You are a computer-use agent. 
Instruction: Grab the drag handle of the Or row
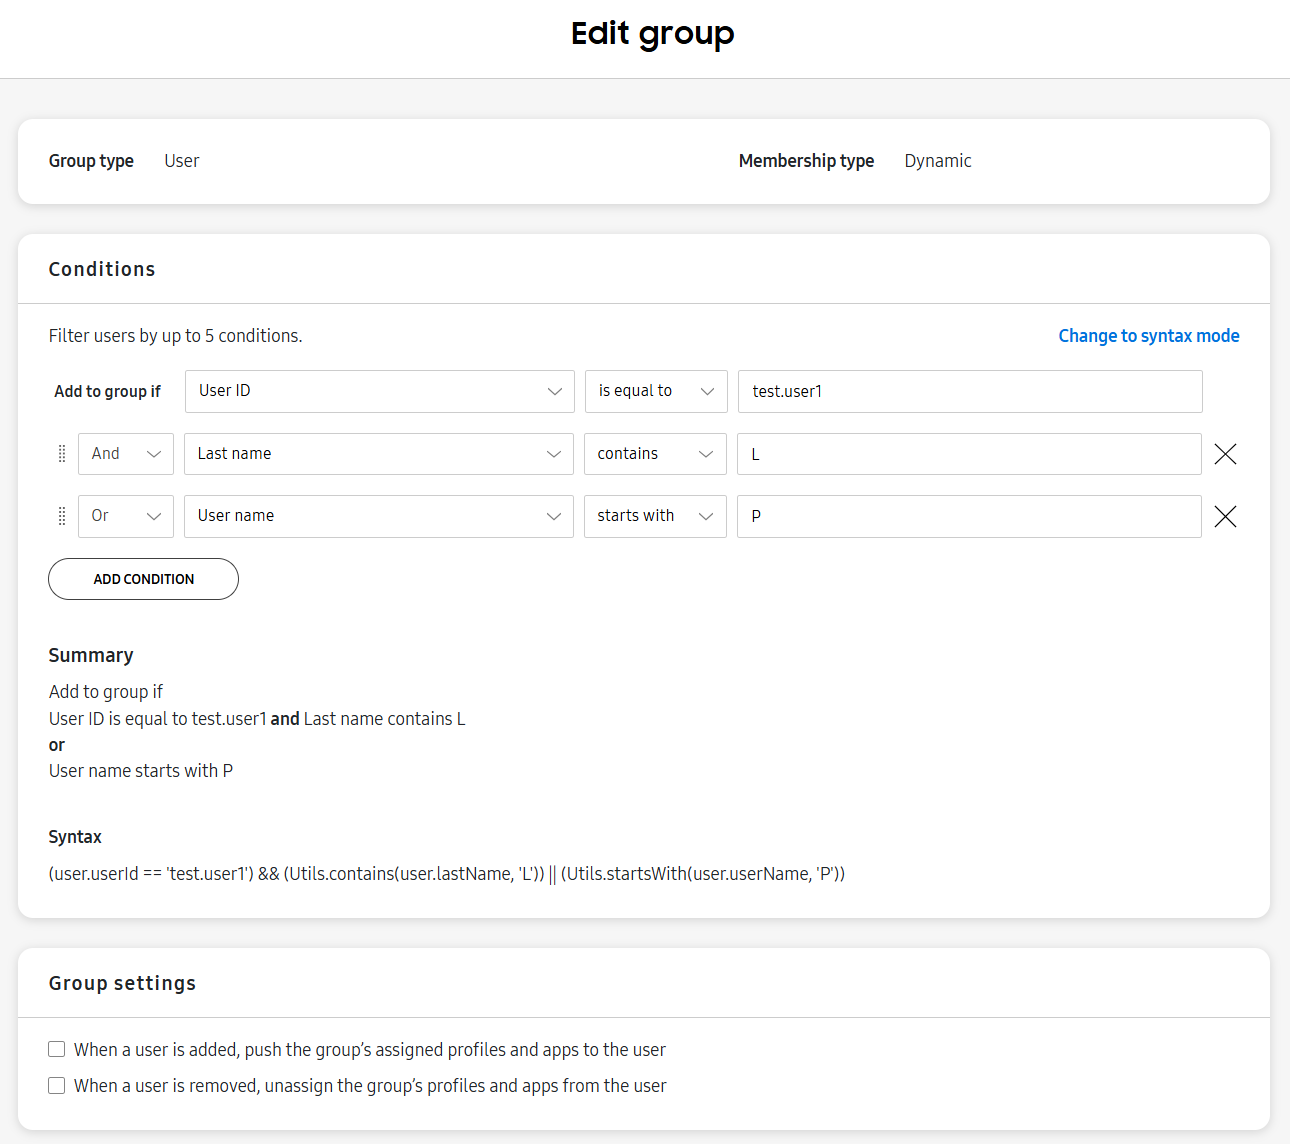(x=62, y=516)
